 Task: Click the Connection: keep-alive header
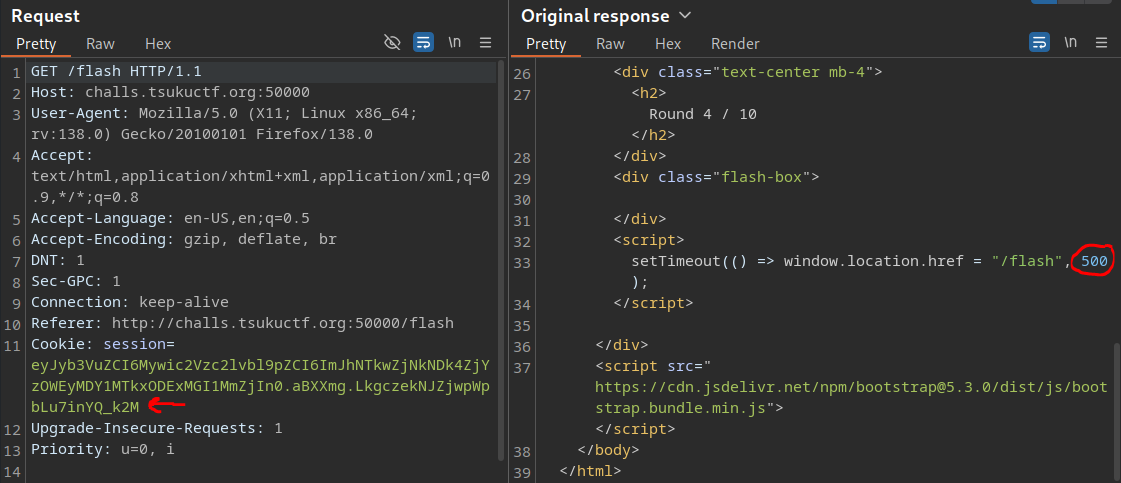(129, 302)
